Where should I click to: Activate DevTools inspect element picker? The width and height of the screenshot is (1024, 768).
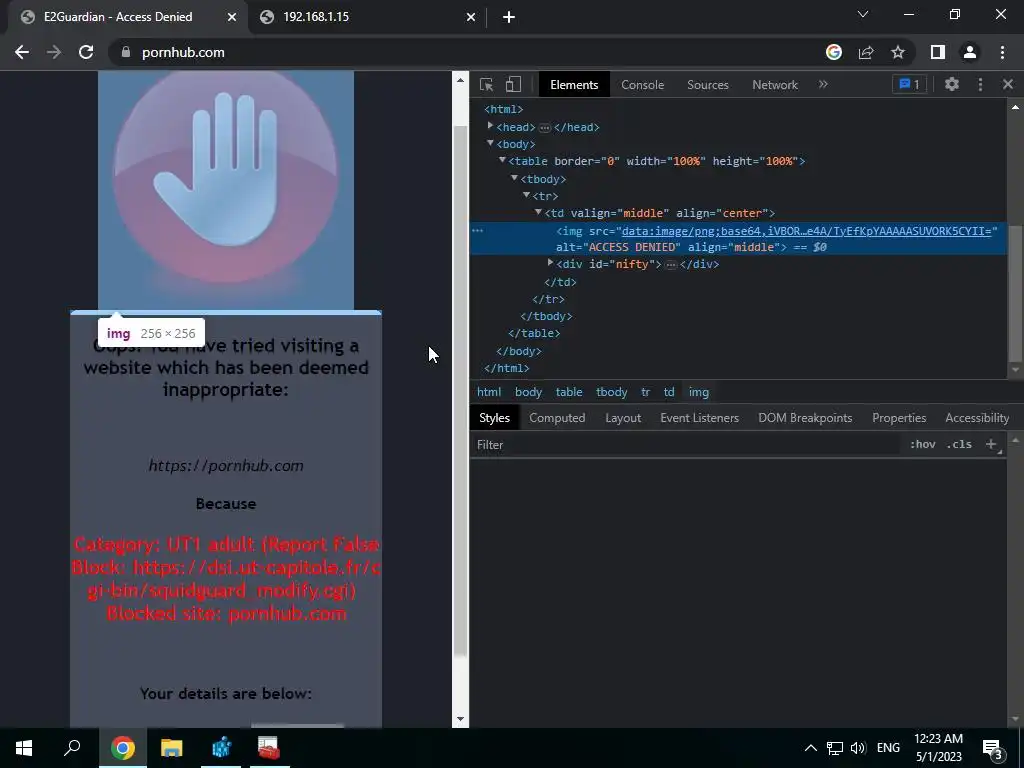click(487, 84)
